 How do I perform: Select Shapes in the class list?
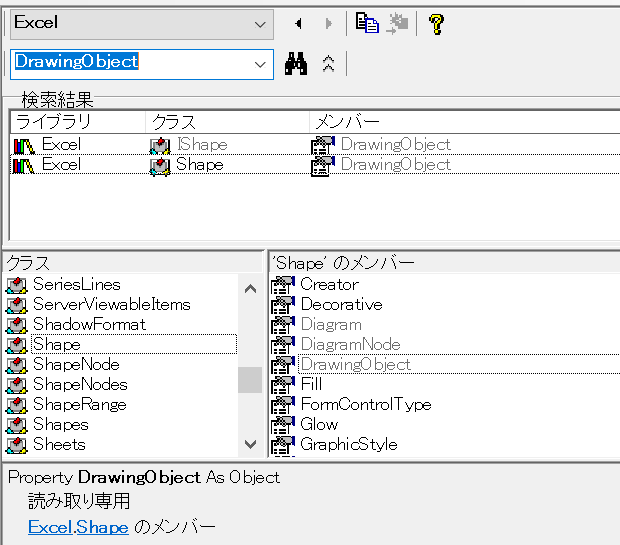60,424
